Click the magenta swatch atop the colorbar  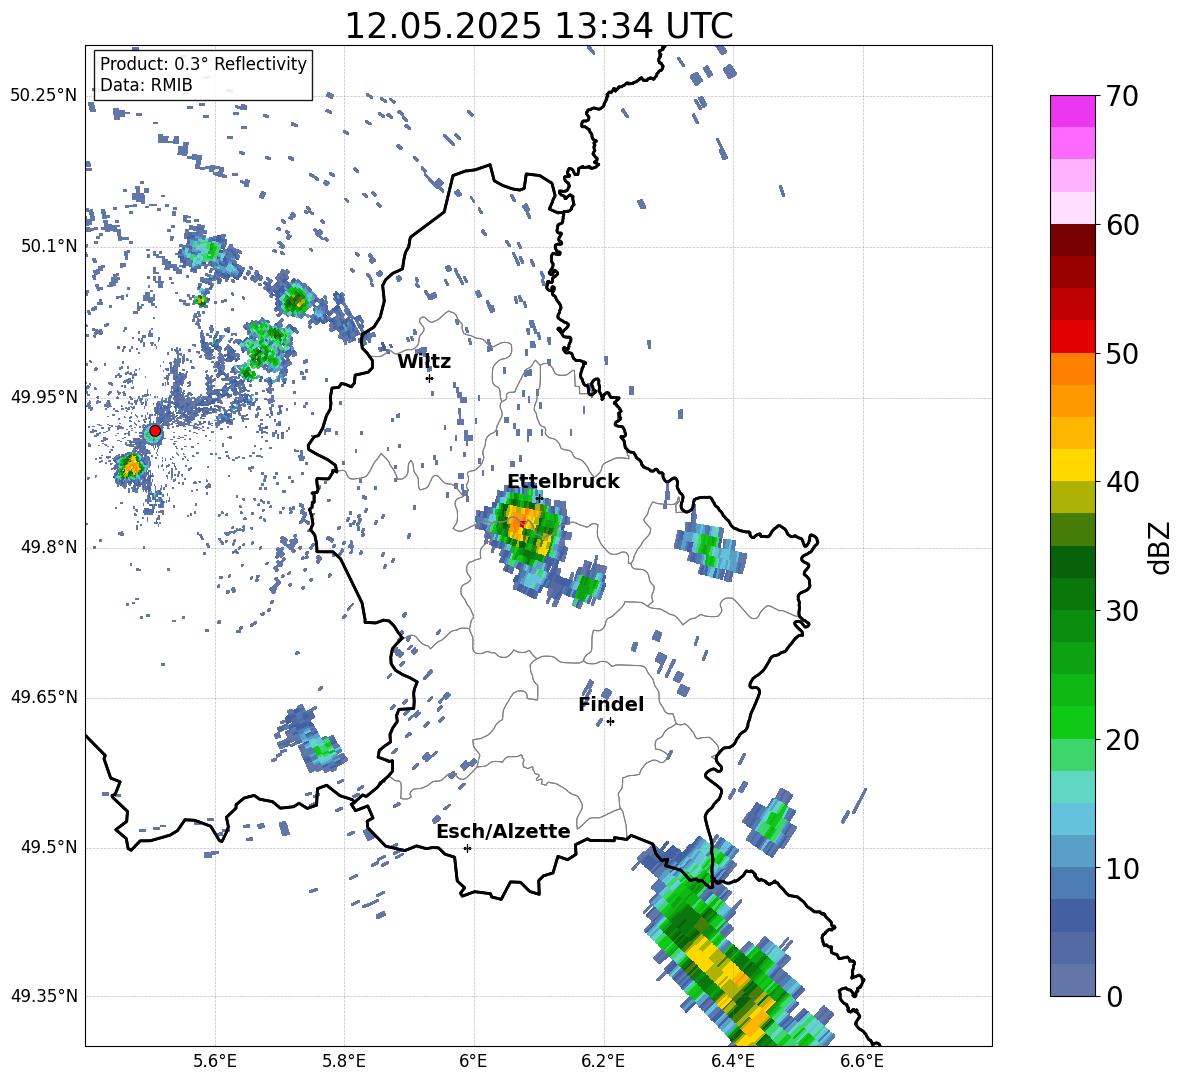tap(1072, 111)
